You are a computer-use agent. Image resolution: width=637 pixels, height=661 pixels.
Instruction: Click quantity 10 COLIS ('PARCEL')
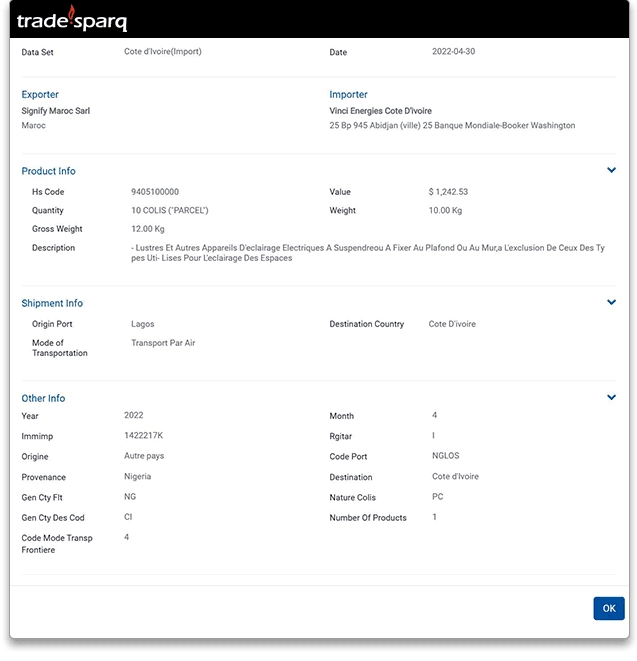(170, 210)
